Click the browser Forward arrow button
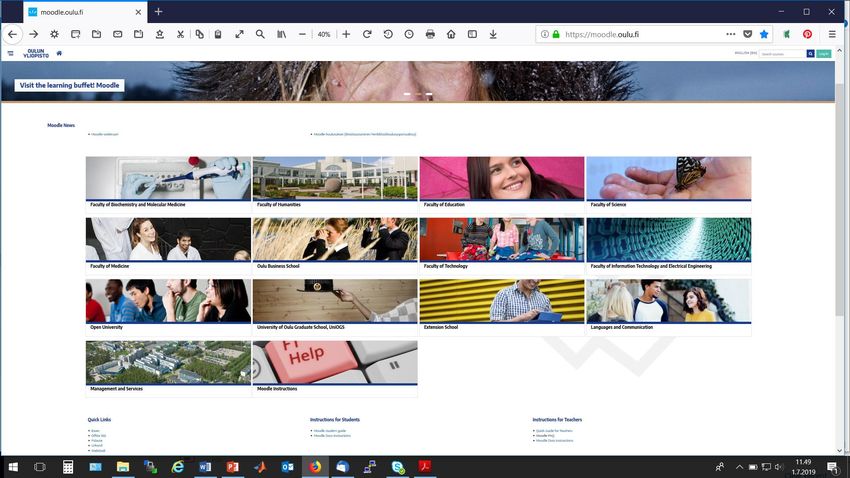 (x=34, y=34)
